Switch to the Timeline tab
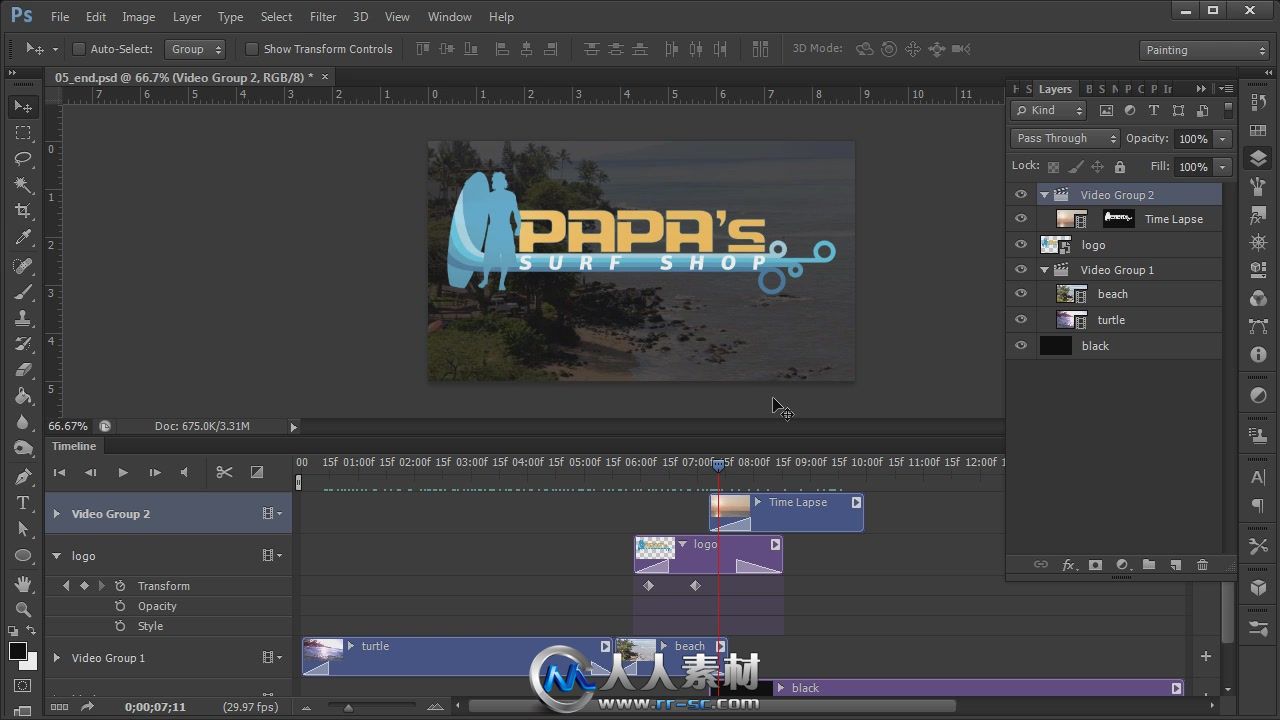 point(74,446)
